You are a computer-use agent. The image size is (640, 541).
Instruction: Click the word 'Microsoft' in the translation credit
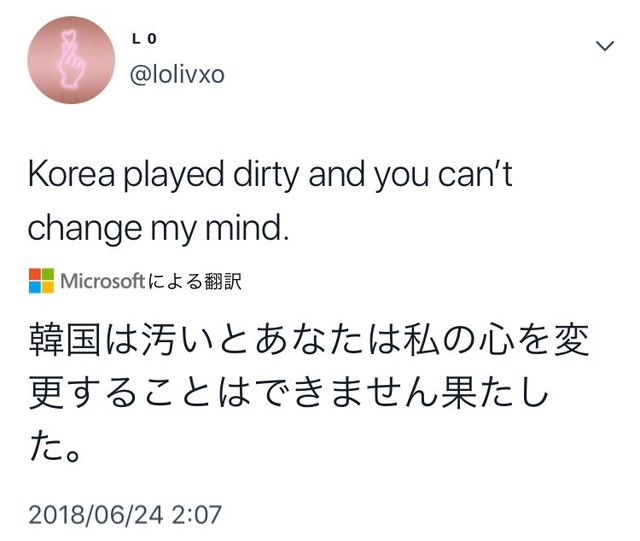tap(102, 281)
